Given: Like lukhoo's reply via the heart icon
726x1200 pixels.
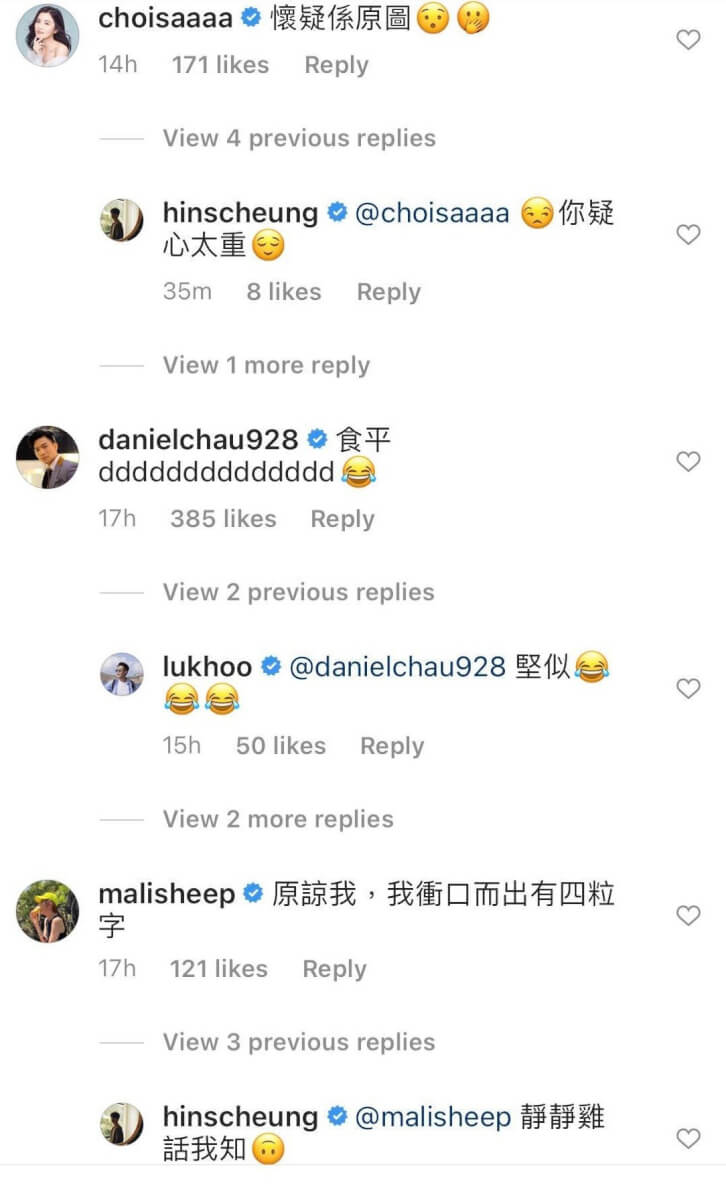Looking at the screenshot, I should tap(688, 688).
